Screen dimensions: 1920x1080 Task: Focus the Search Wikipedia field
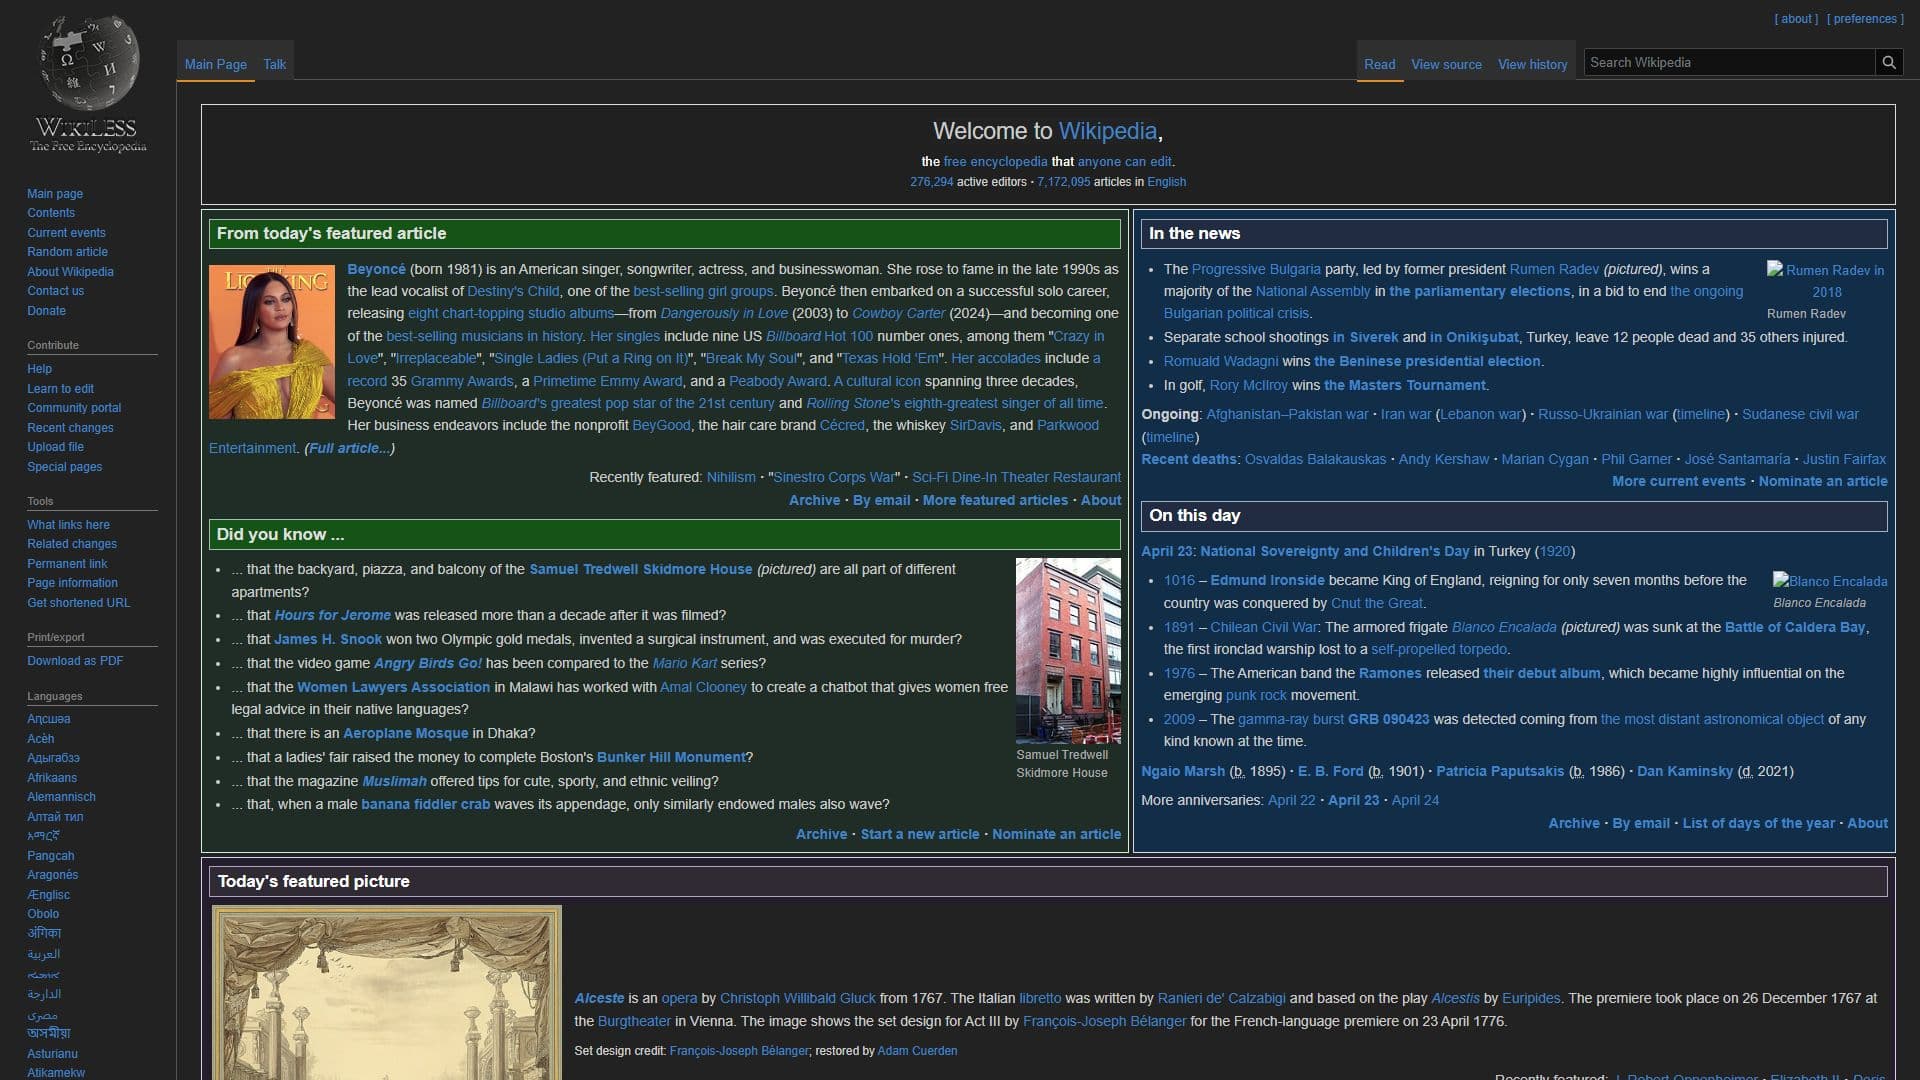coord(1729,62)
